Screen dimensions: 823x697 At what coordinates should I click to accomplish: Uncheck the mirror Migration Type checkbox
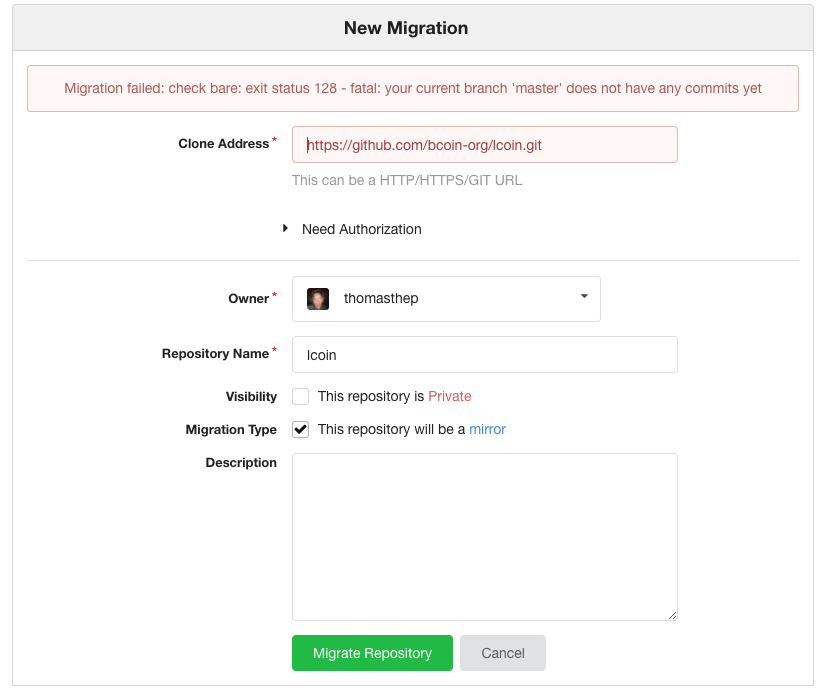[301, 429]
